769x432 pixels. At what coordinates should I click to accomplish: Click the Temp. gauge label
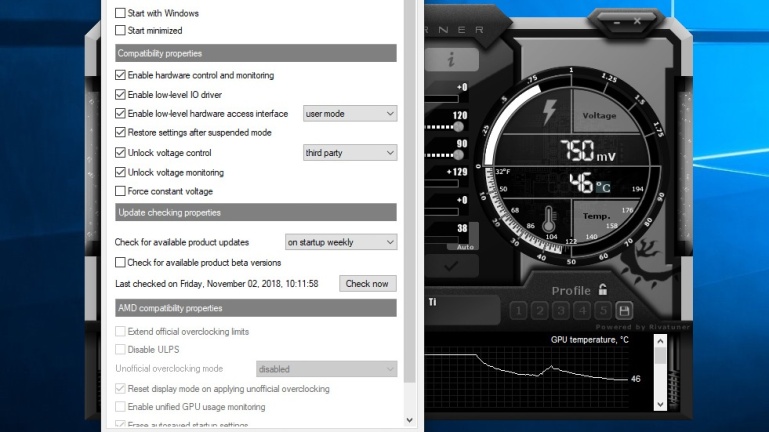pos(596,216)
